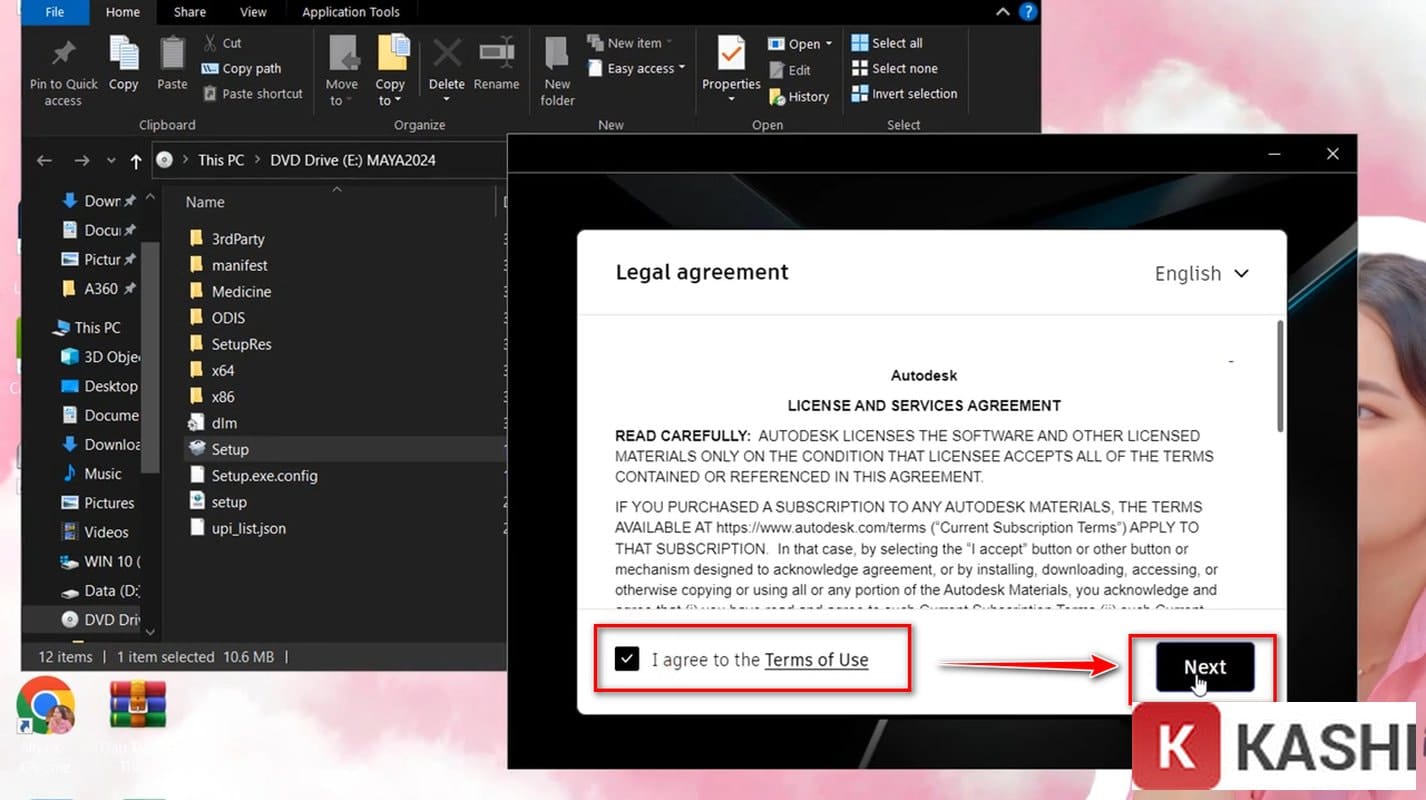This screenshot has height=800, width=1426.
Task: Open the Share ribbon tab
Action: [189, 12]
